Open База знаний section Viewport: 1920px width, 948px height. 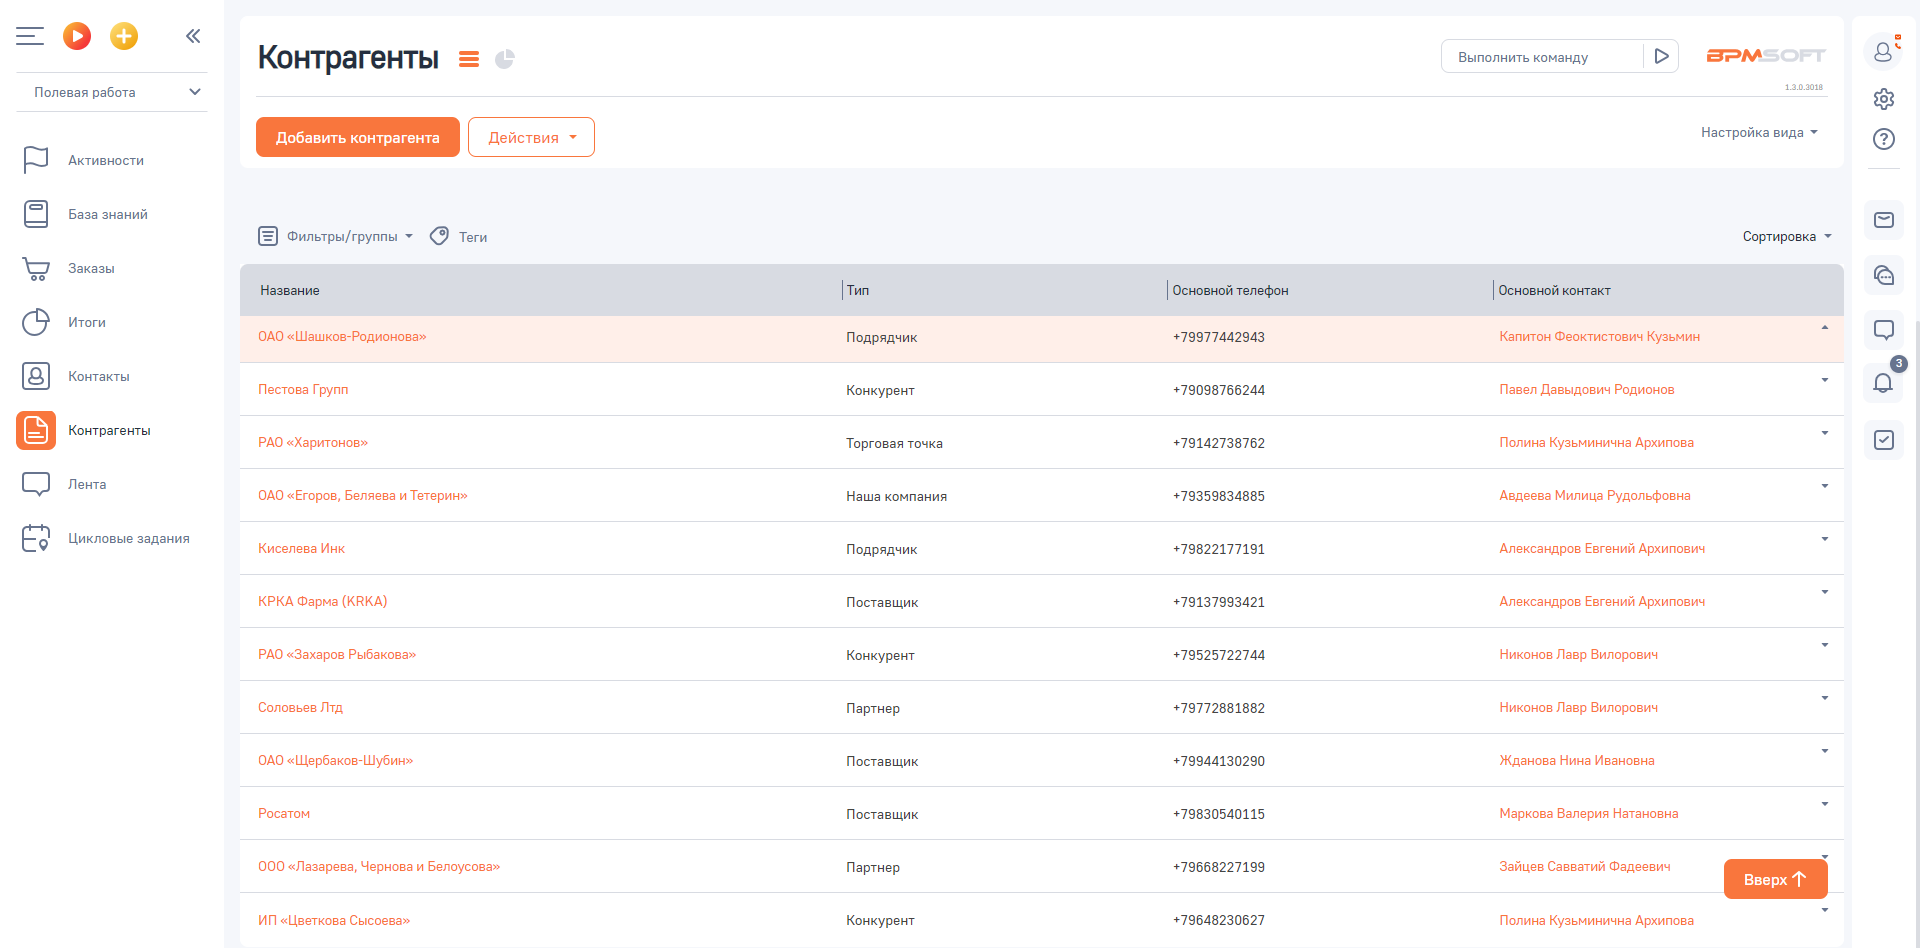(x=108, y=214)
